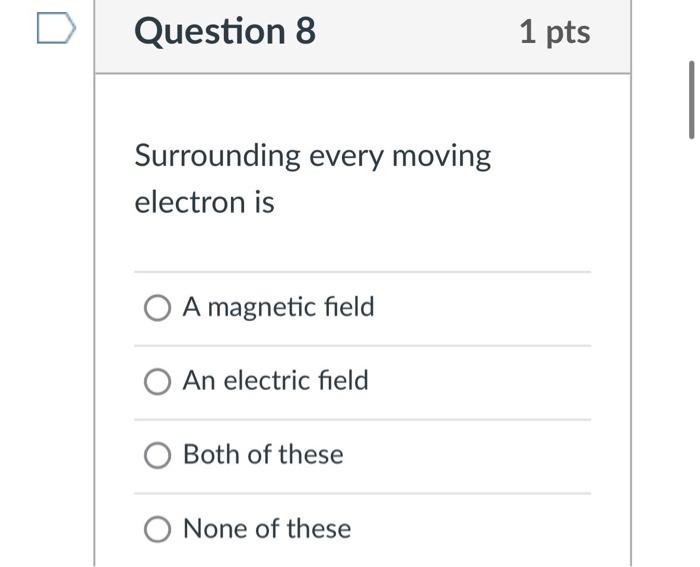This screenshot has width=700, height=567.
Task: Click the 'A magnetic field' answer label
Action: (x=278, y=307)
